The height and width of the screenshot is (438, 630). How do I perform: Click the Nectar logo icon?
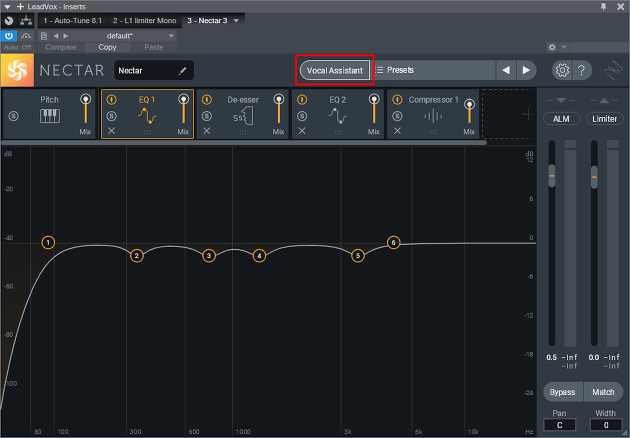[x=17, y=71]
